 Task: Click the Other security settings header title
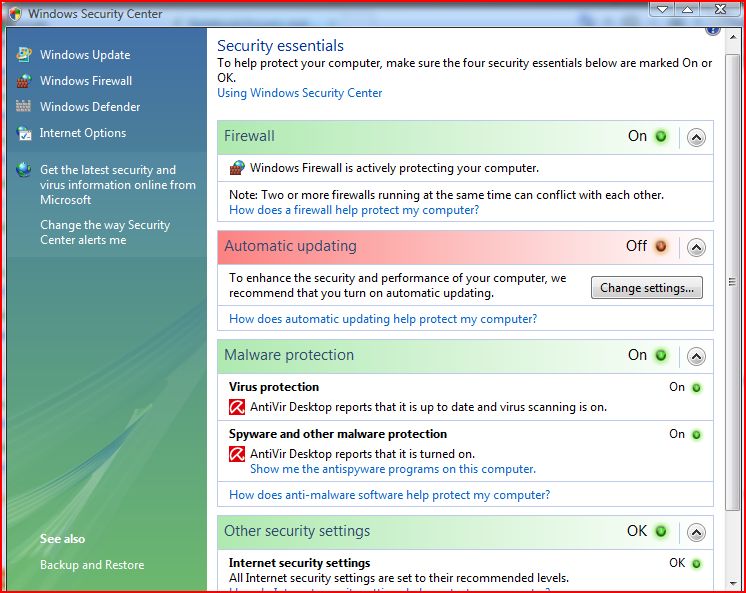tap(297, 531)
